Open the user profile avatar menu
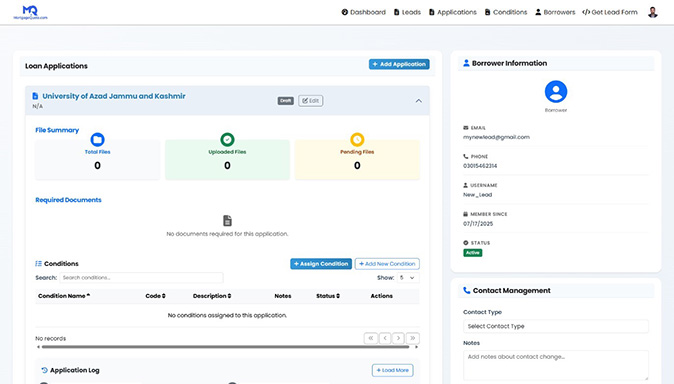674x384 pixels. click(653, 12)
